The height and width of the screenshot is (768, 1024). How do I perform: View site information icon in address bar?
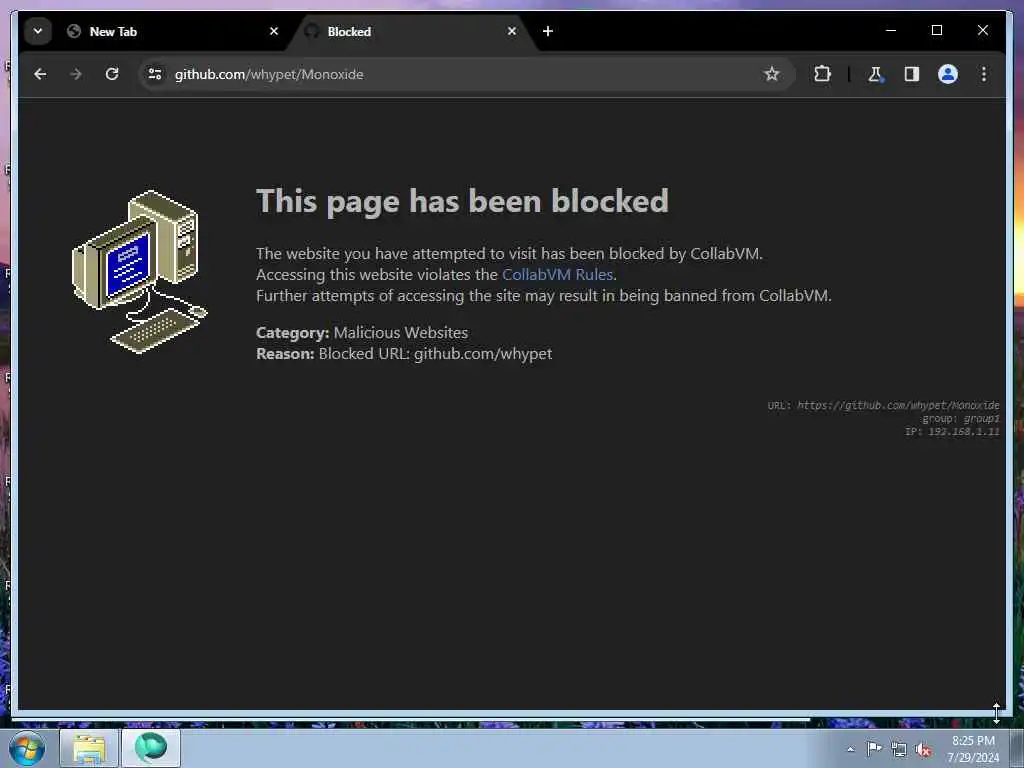coord(155,74)
